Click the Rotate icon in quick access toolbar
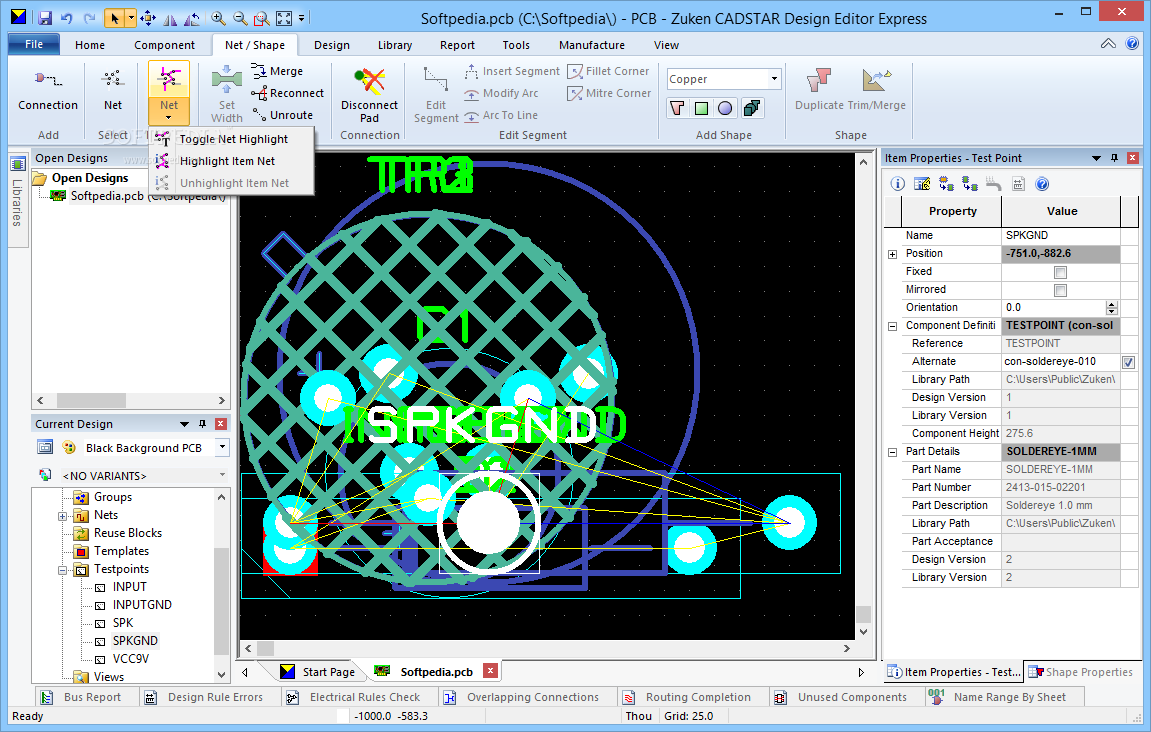Screen dimensions: 1151x732 (x=192, y=18)
